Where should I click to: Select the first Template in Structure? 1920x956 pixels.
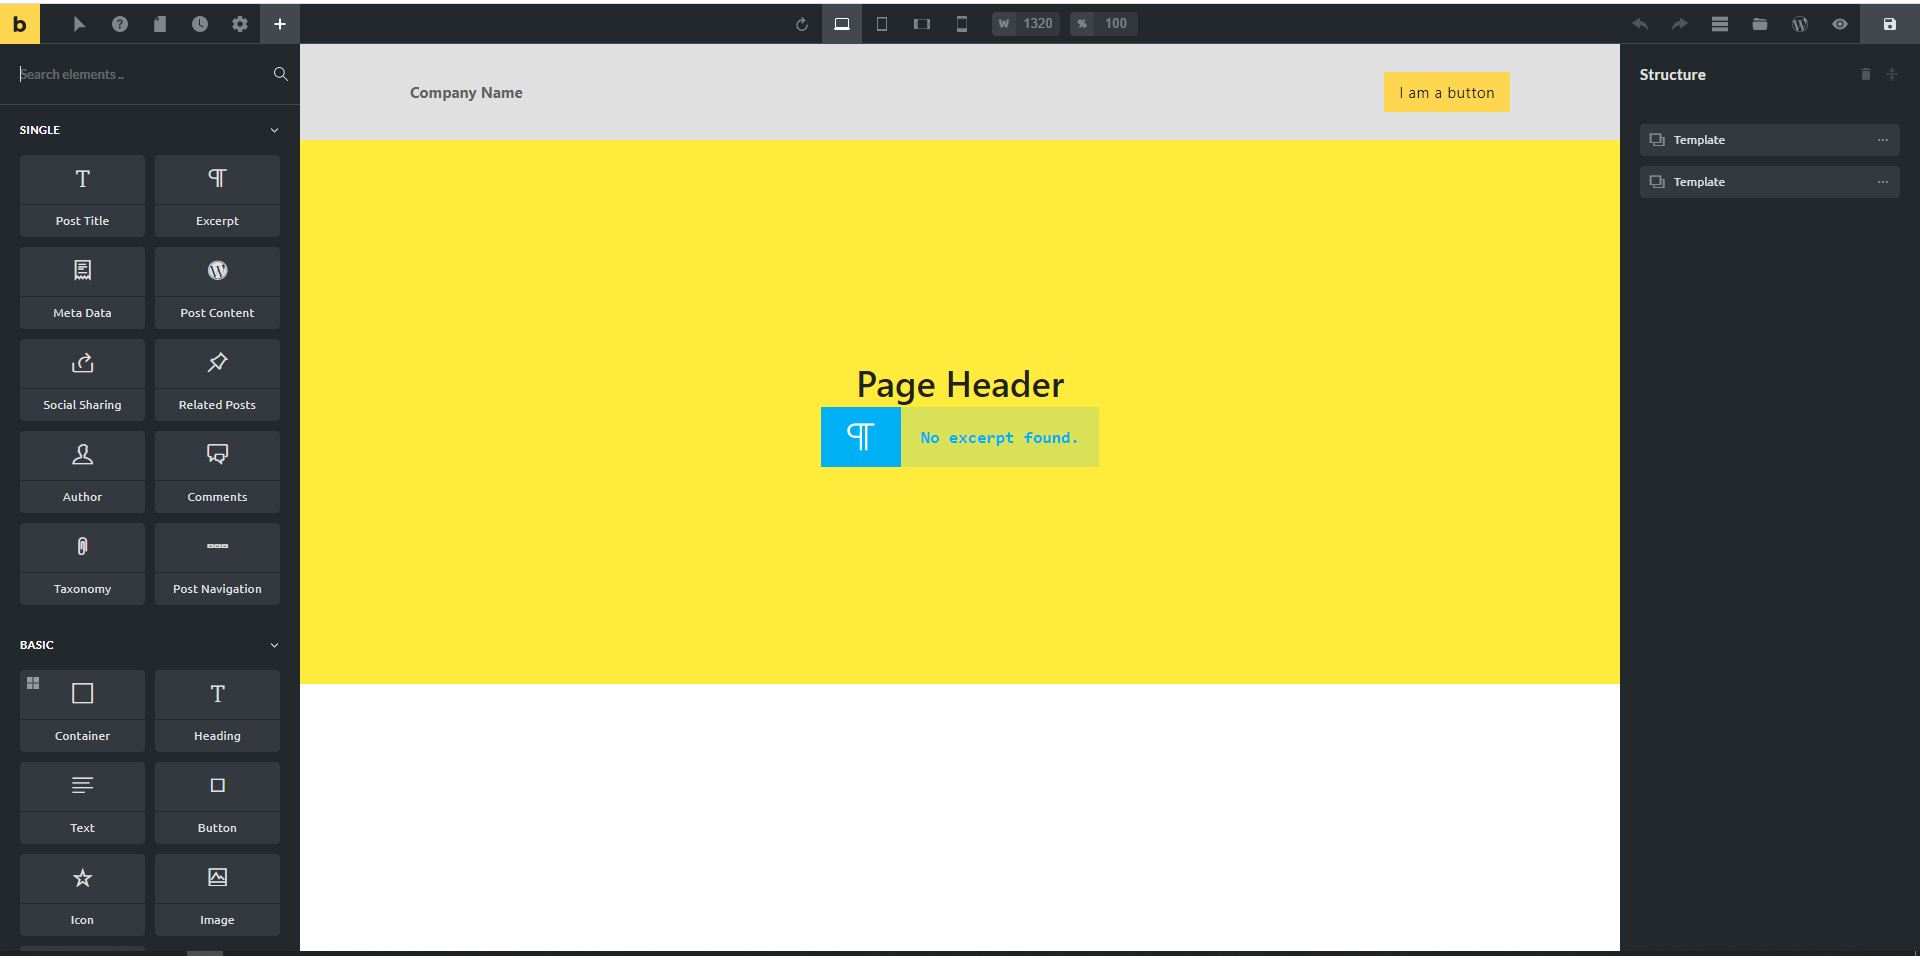click(x=1769, y=140)
